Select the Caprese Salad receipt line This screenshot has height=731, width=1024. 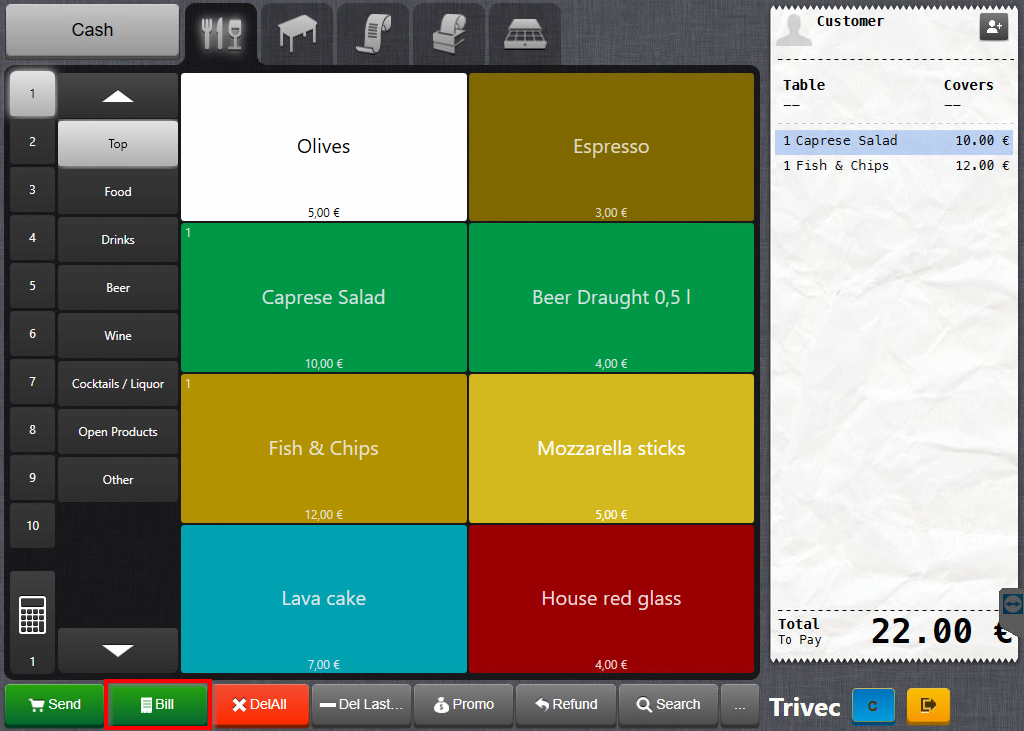(x=894, y=141)
